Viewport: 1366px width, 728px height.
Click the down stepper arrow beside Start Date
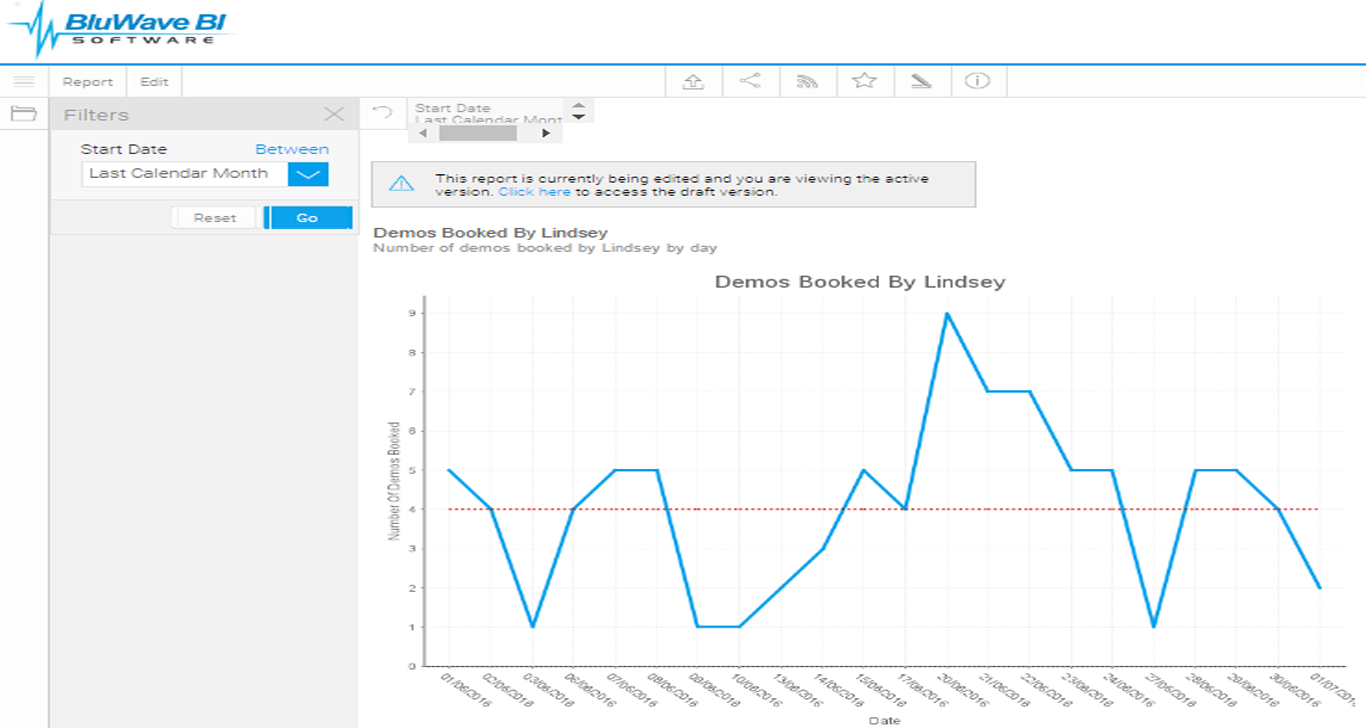pos(578,117)
